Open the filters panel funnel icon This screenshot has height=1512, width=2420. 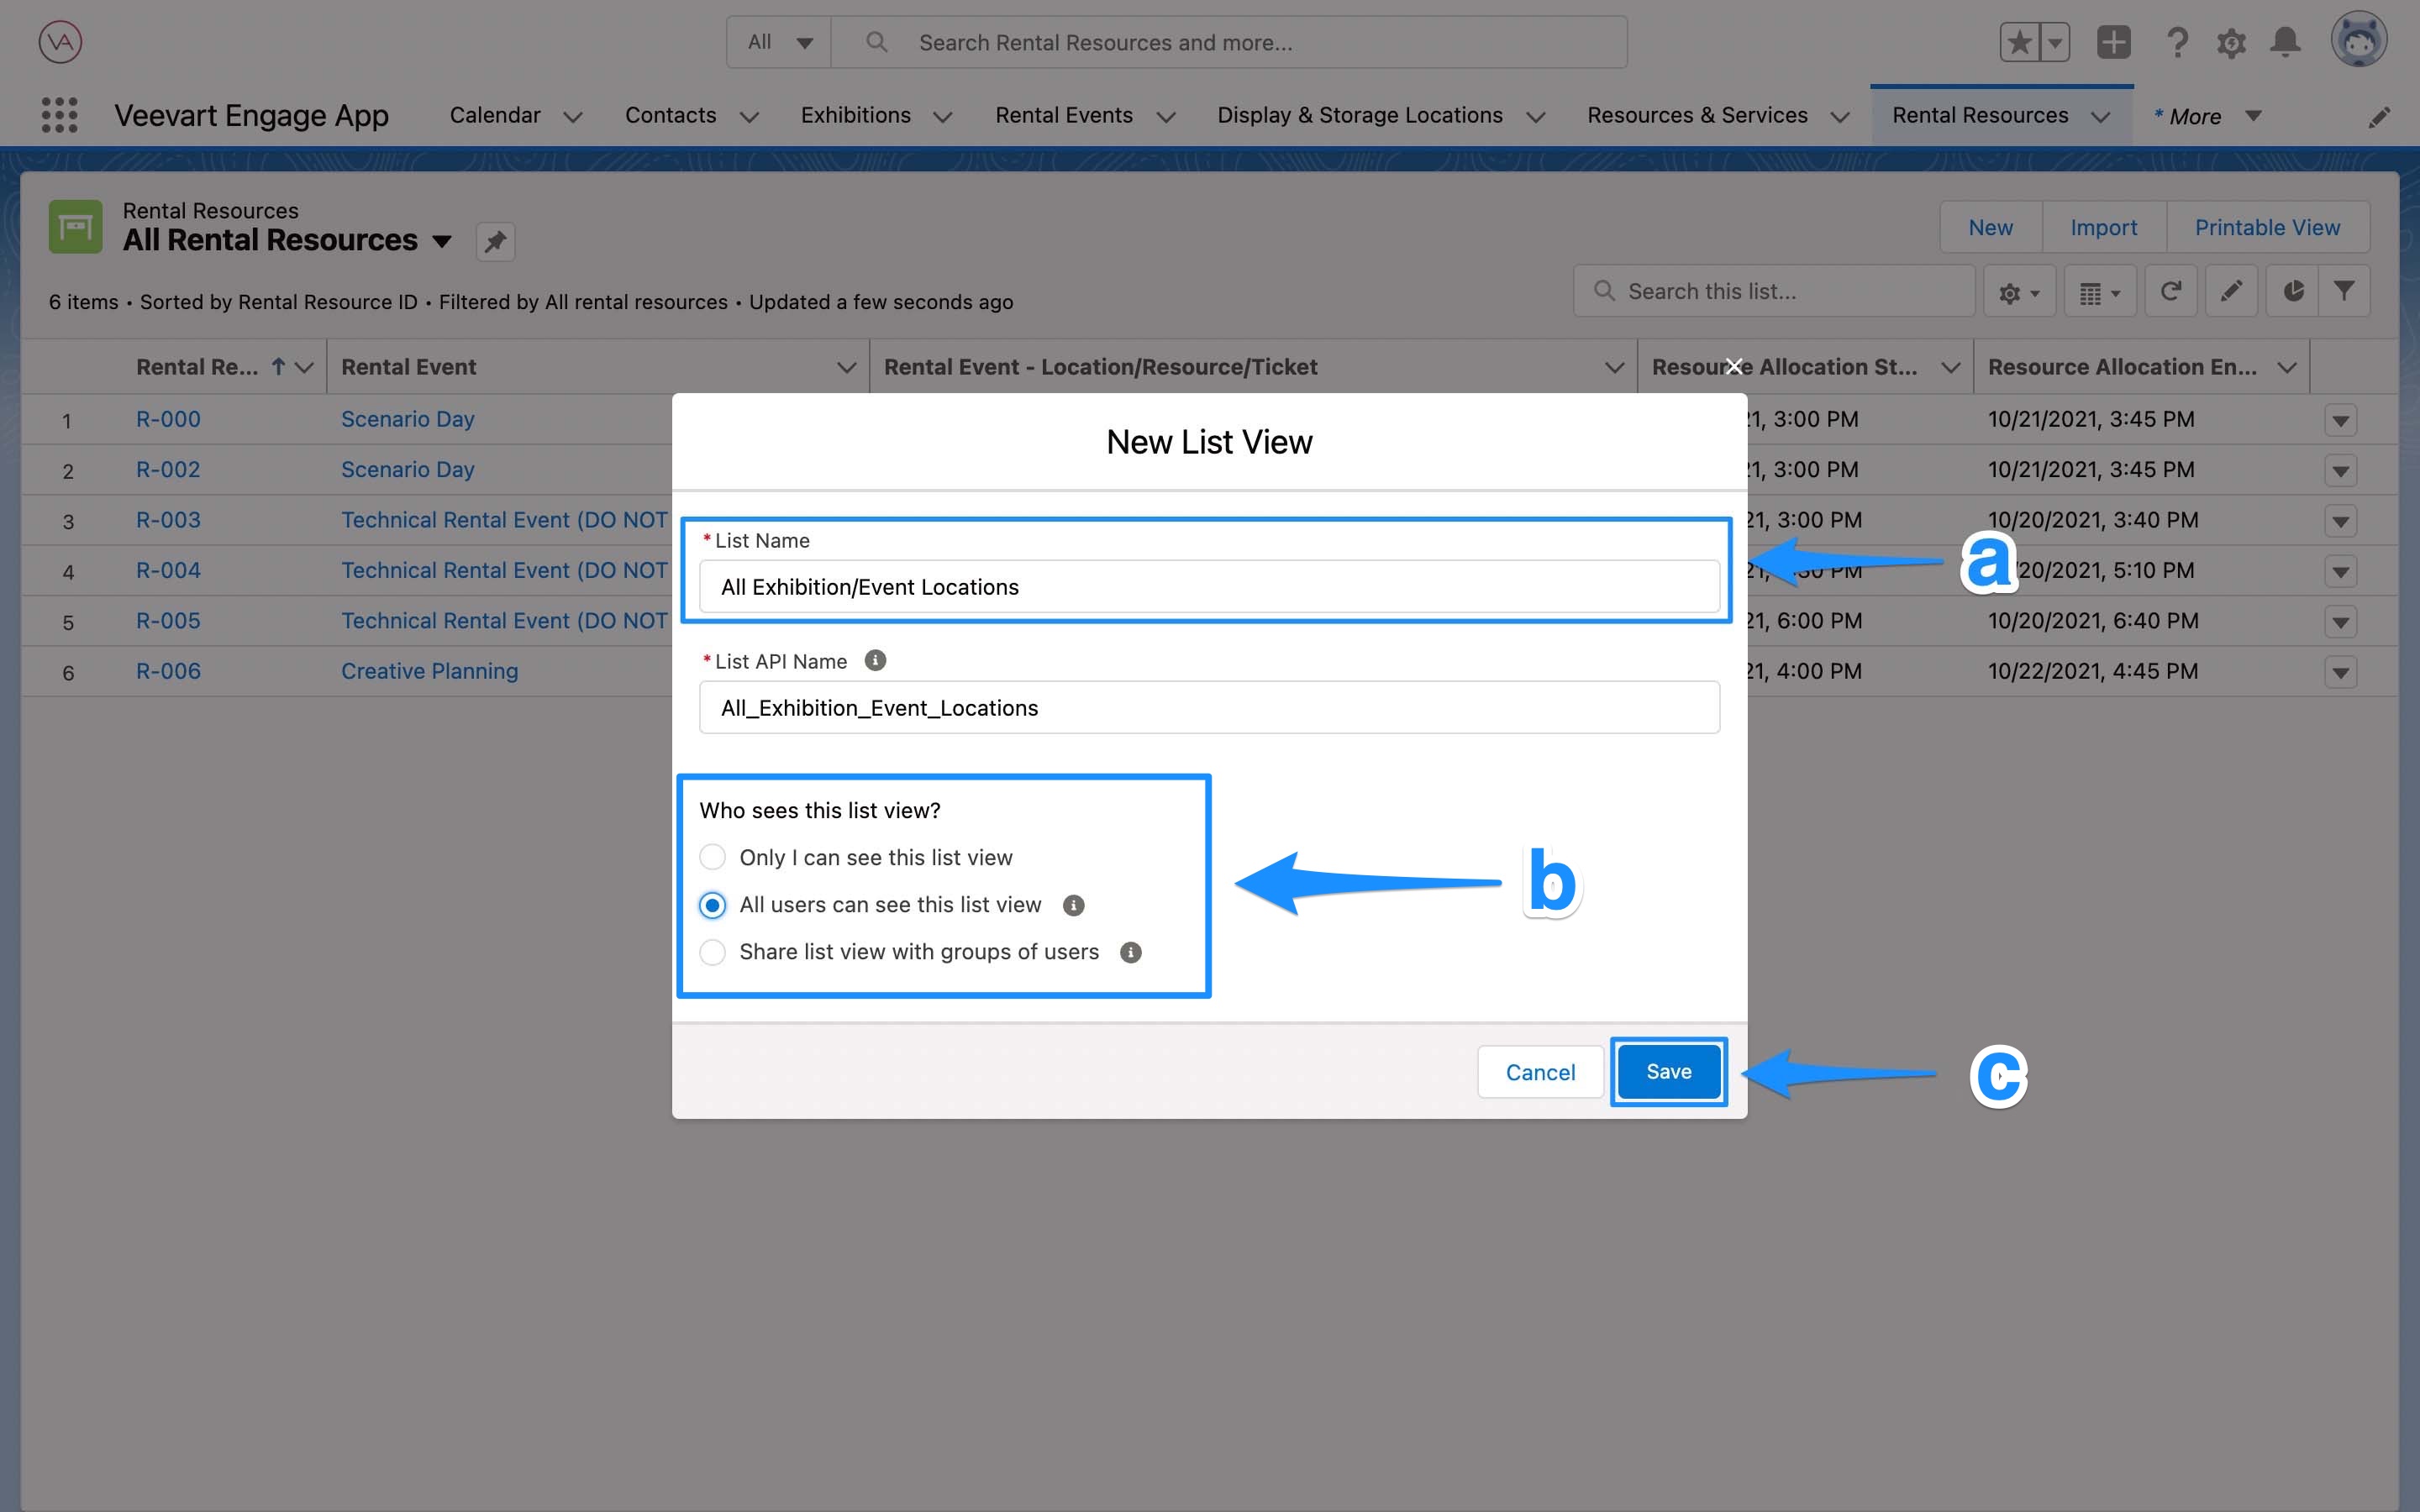coord(2345,291)
